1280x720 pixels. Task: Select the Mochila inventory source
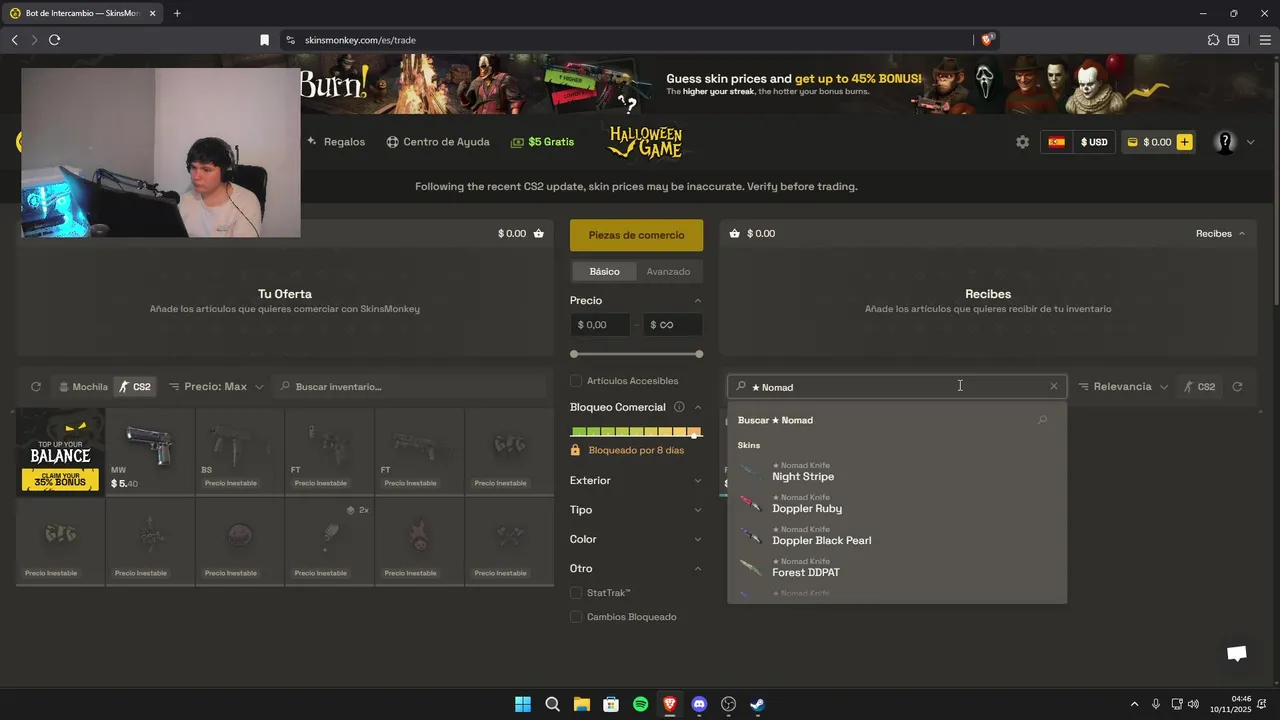point(83,387)
